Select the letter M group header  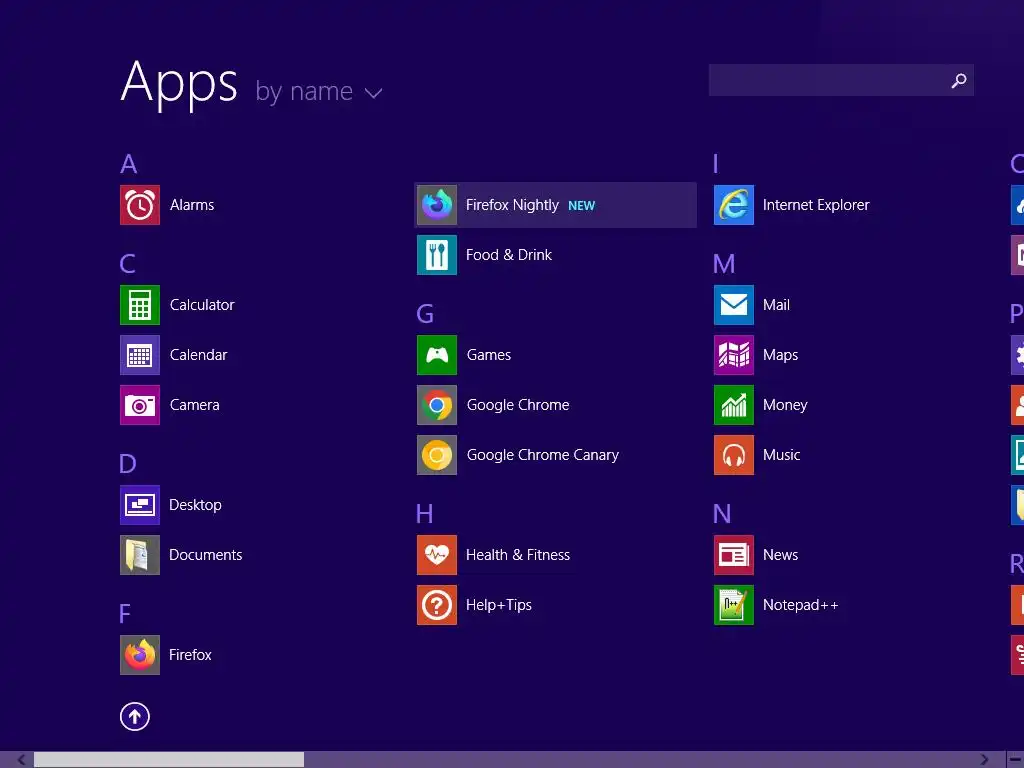pyautogui.click(x=724, y=264)
